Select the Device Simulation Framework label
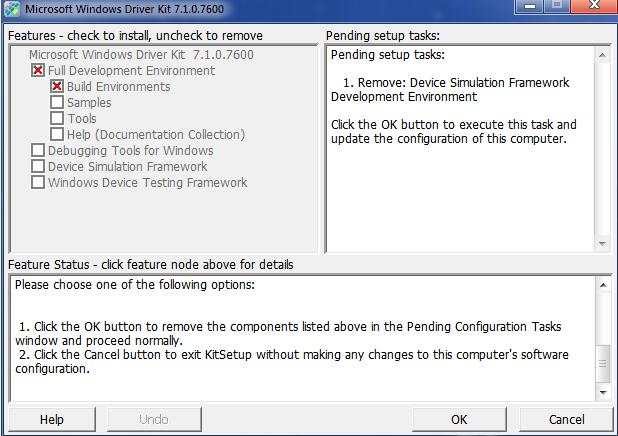This screenshot has width=618, height=436. [127, 167]
